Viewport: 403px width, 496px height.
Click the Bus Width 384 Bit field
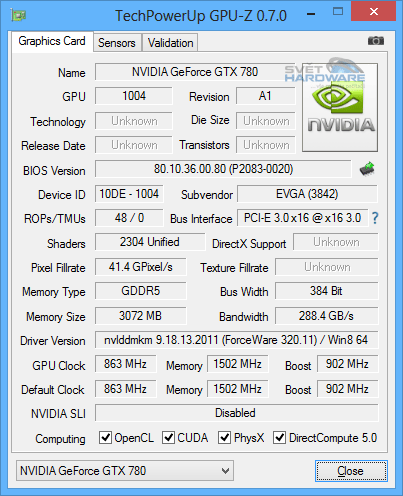click(x=327, y=291)
